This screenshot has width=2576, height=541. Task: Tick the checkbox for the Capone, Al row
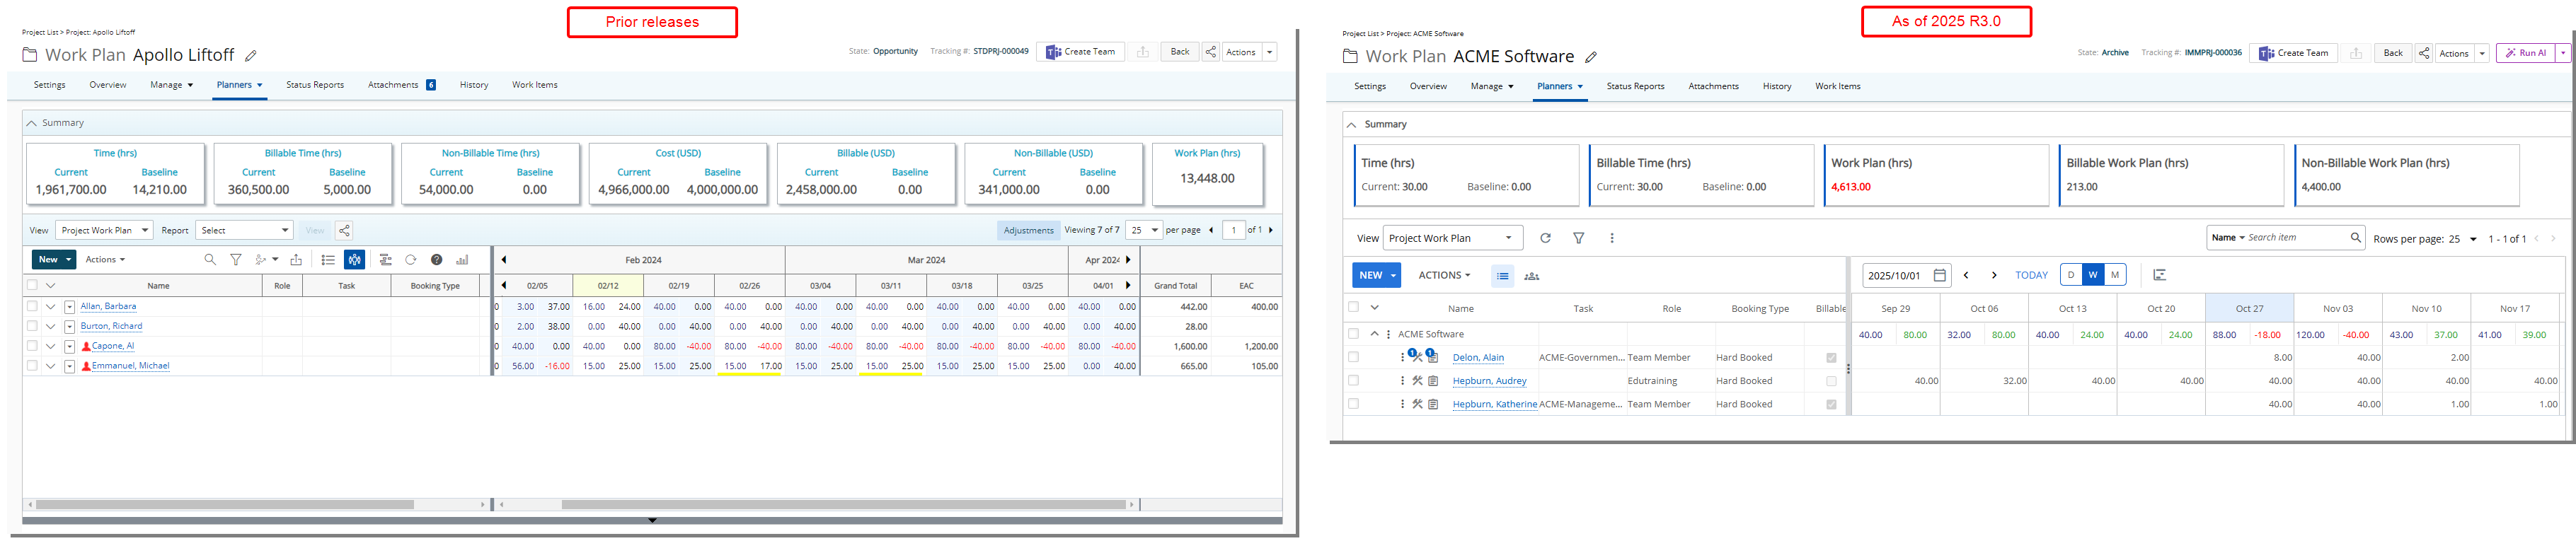[32, 346]
